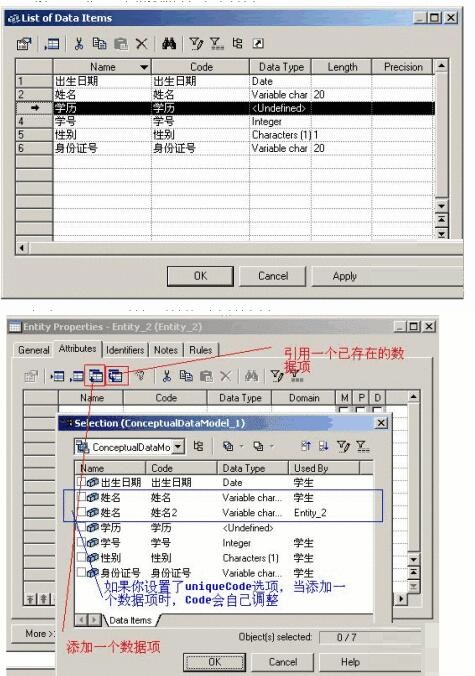475x676 pixels.
Task: Check 姓名 checkbox used by 学生
Action: tap(81, 497)
